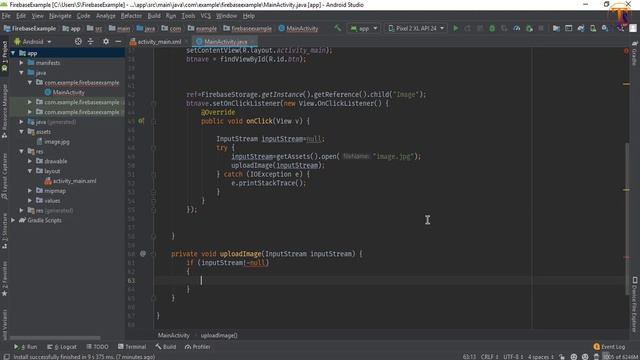Collapse the java folder node
This screenshot has height=360, width=640.
[21, 73]
